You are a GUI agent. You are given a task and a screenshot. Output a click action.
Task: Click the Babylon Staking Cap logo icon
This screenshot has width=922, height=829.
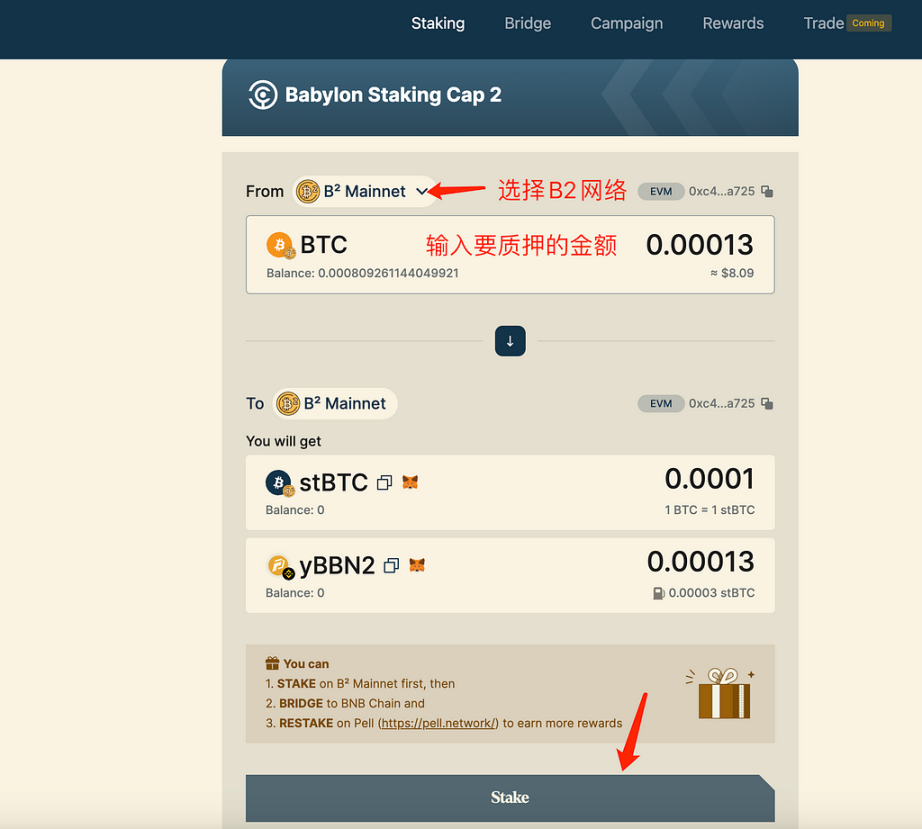point(262,95)
